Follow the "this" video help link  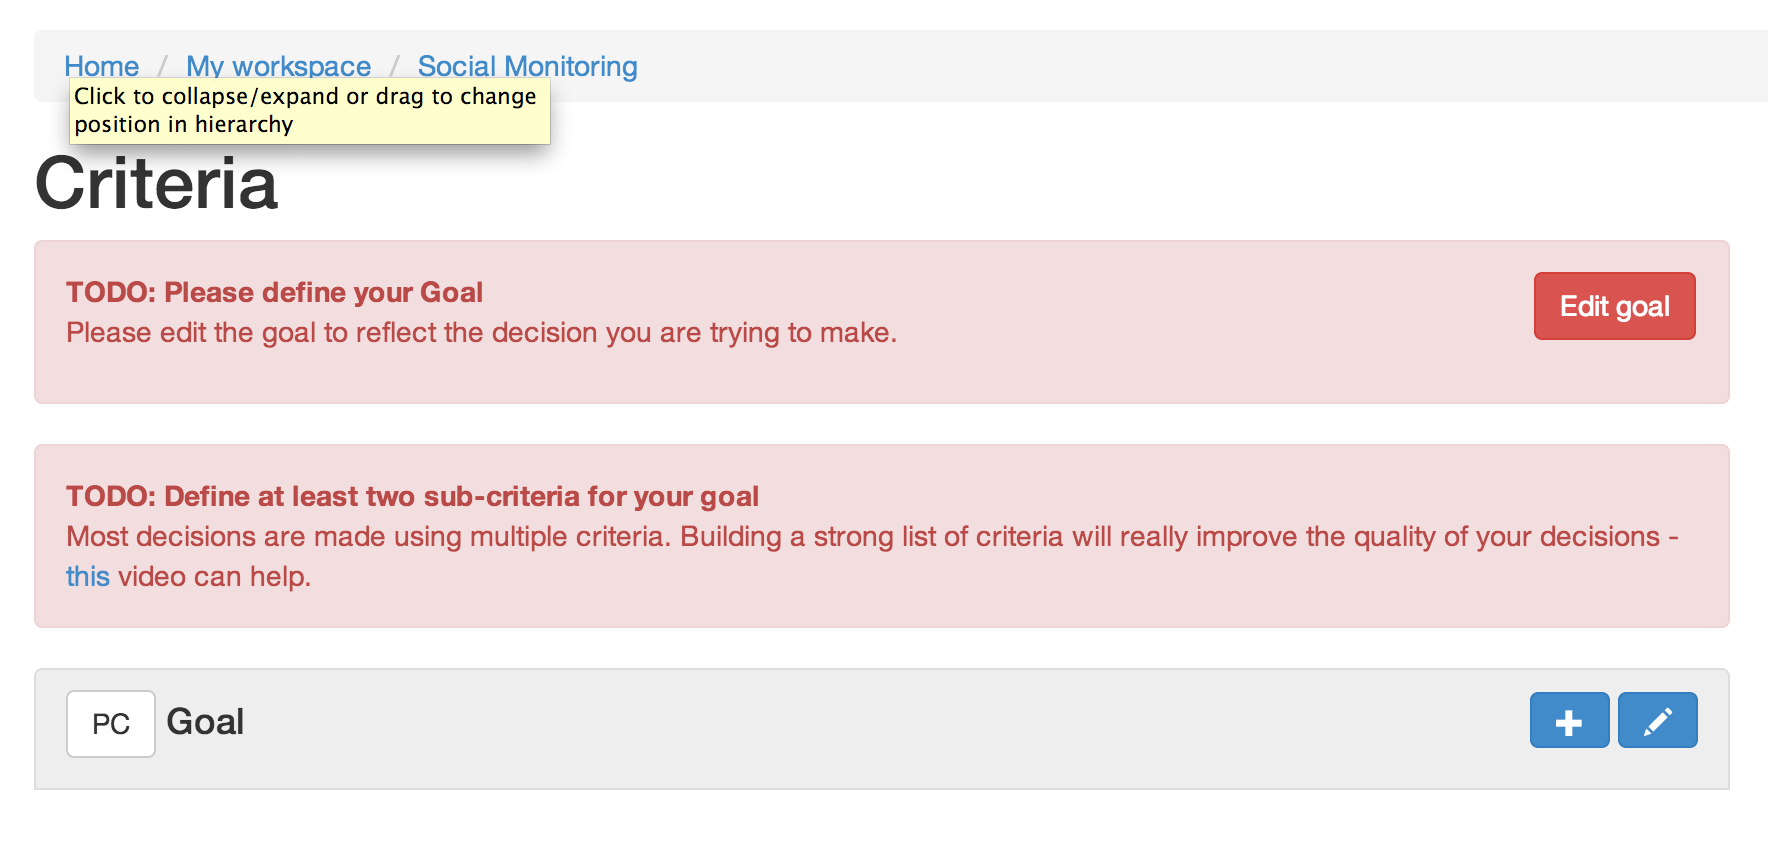(87, 577)
